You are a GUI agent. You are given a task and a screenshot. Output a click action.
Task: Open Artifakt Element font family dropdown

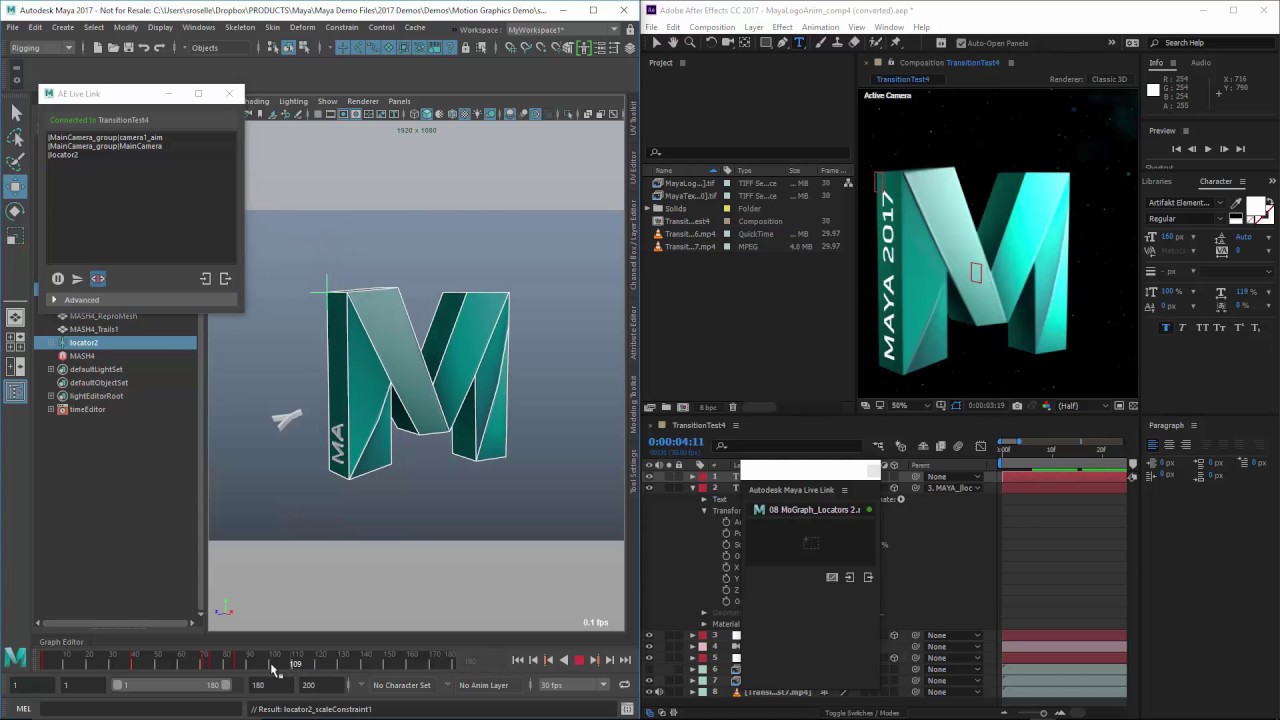[x=1185, y=203]
